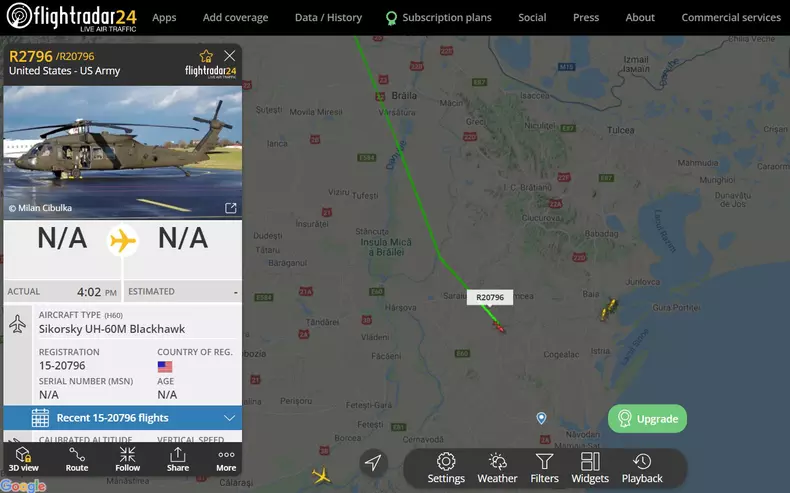Center map with location arrow button
The width and height of the screenshot is (790, 493).
(373, 462)
